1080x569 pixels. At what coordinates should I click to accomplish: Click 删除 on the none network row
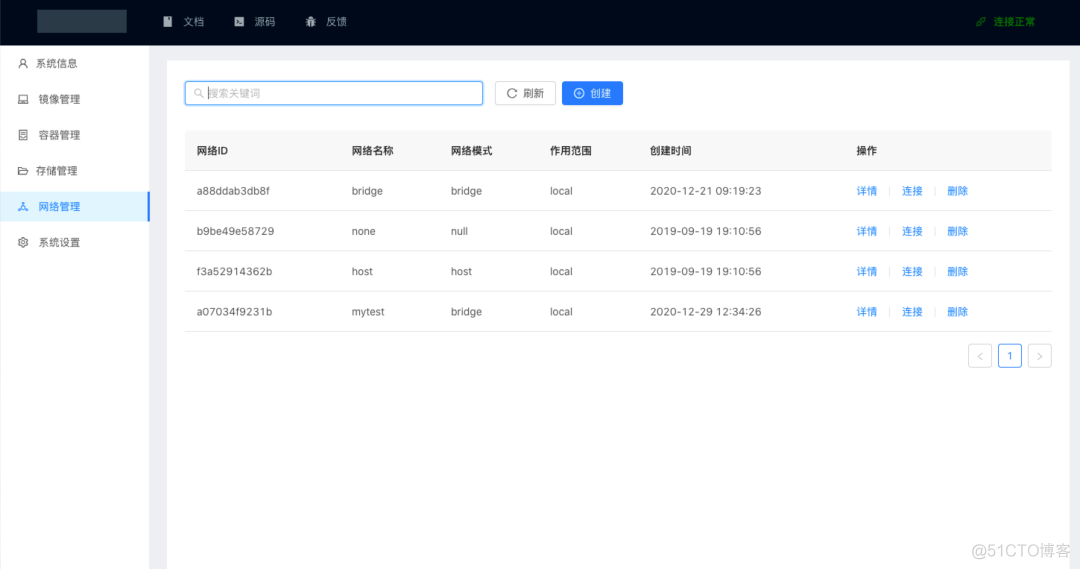pyautogui.click(x=957, y=231)
